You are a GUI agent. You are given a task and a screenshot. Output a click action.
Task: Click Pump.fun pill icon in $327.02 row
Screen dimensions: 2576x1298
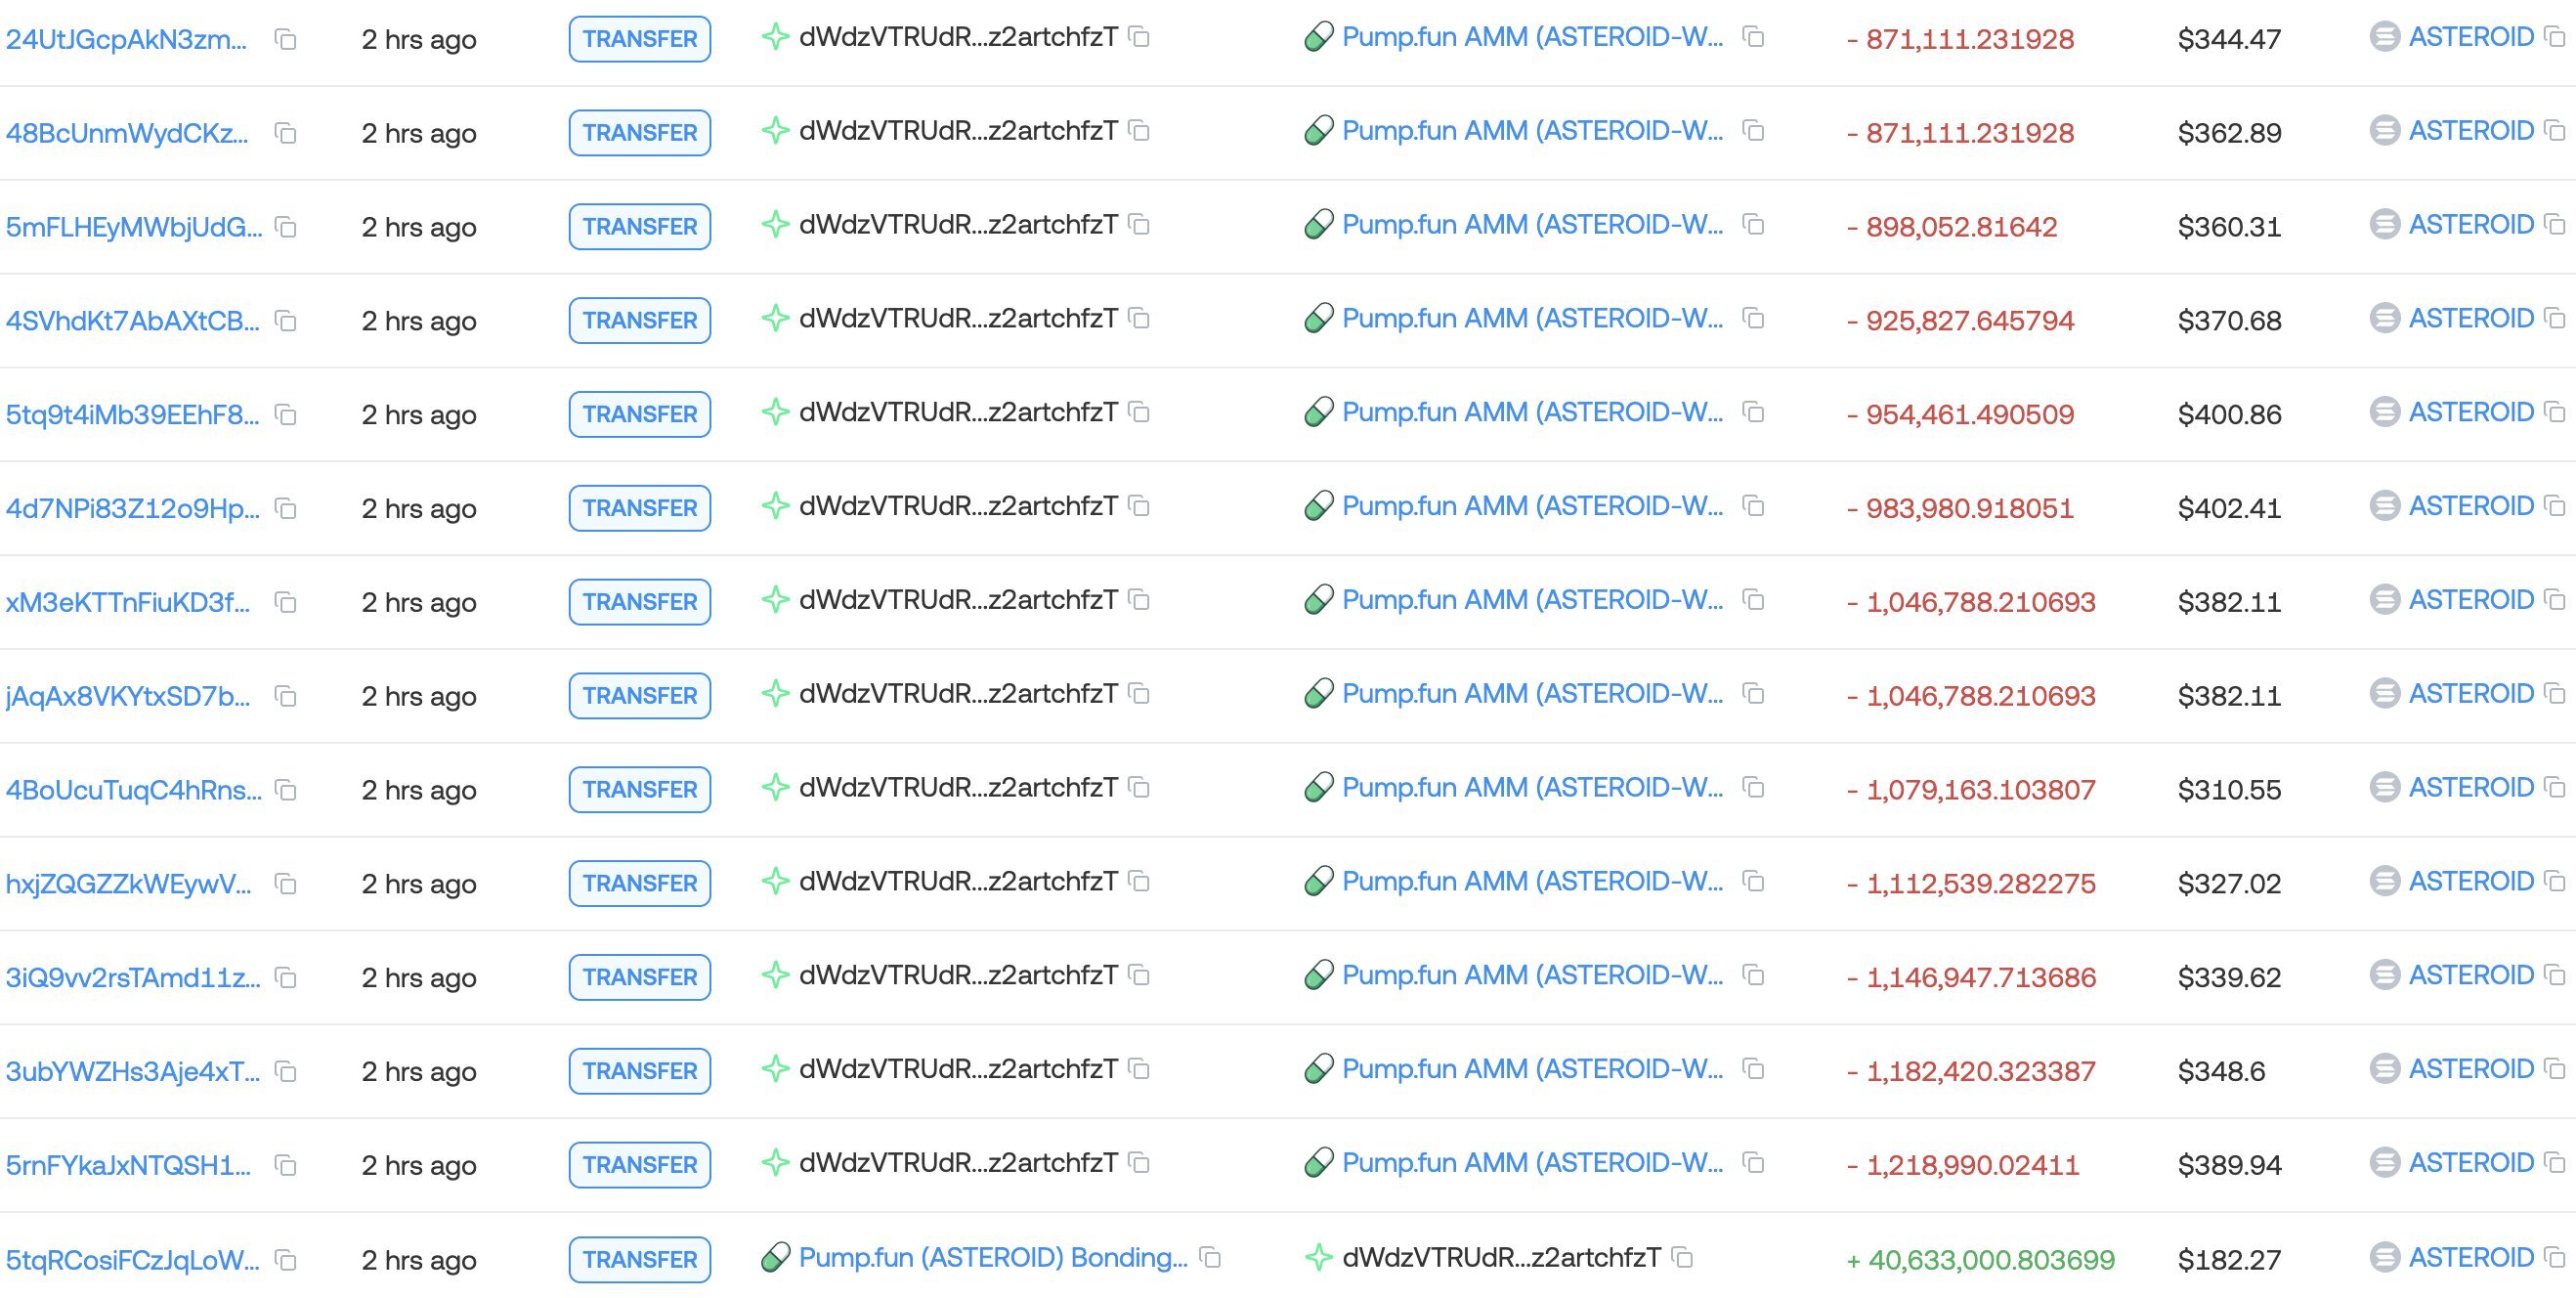1319,881
